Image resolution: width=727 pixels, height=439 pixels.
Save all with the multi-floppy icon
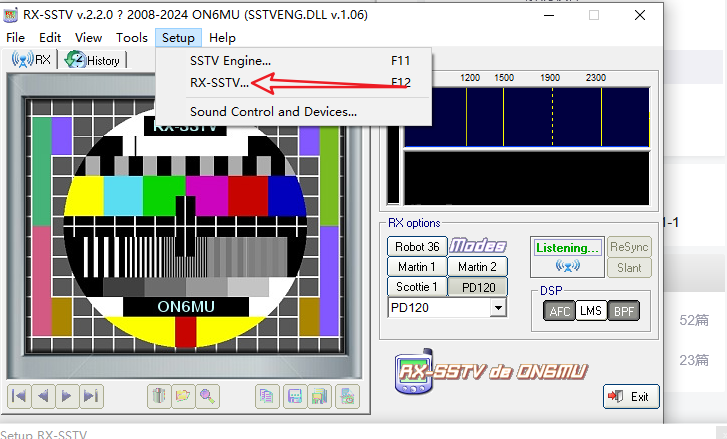(319, 396)
